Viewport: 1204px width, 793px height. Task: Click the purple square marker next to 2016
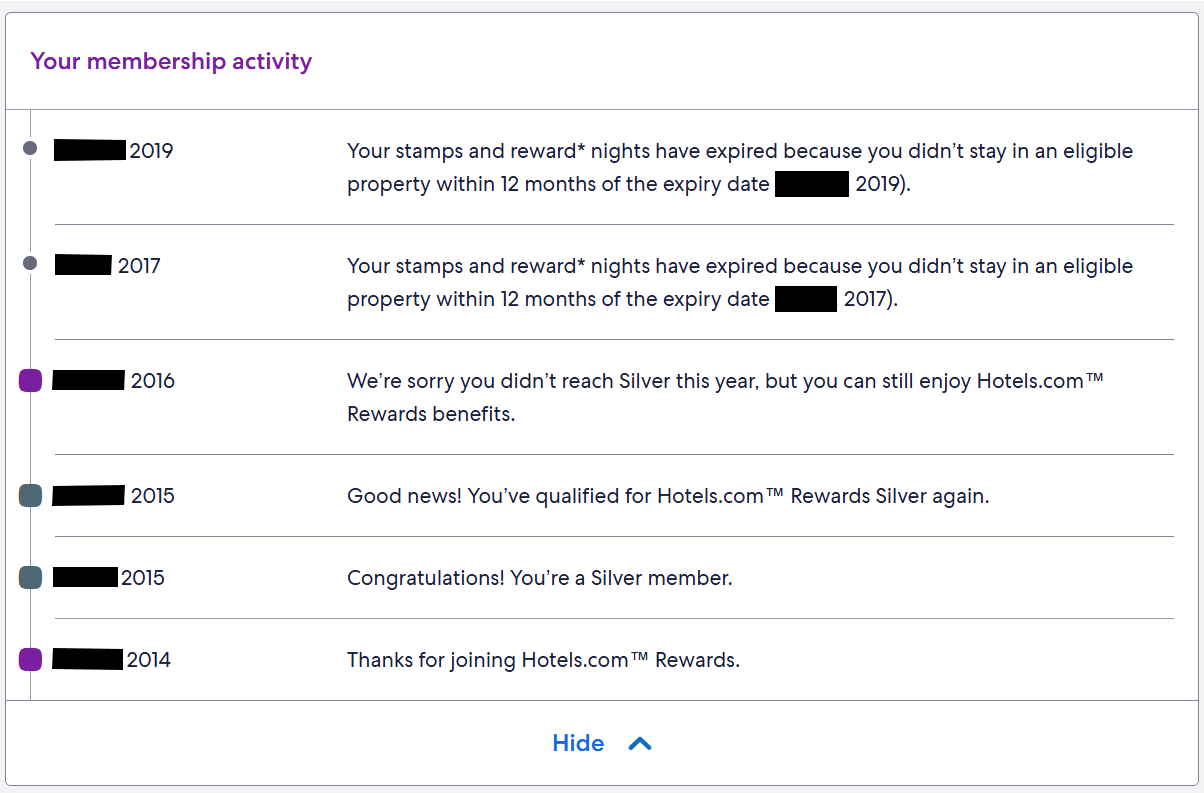point(30,381)
